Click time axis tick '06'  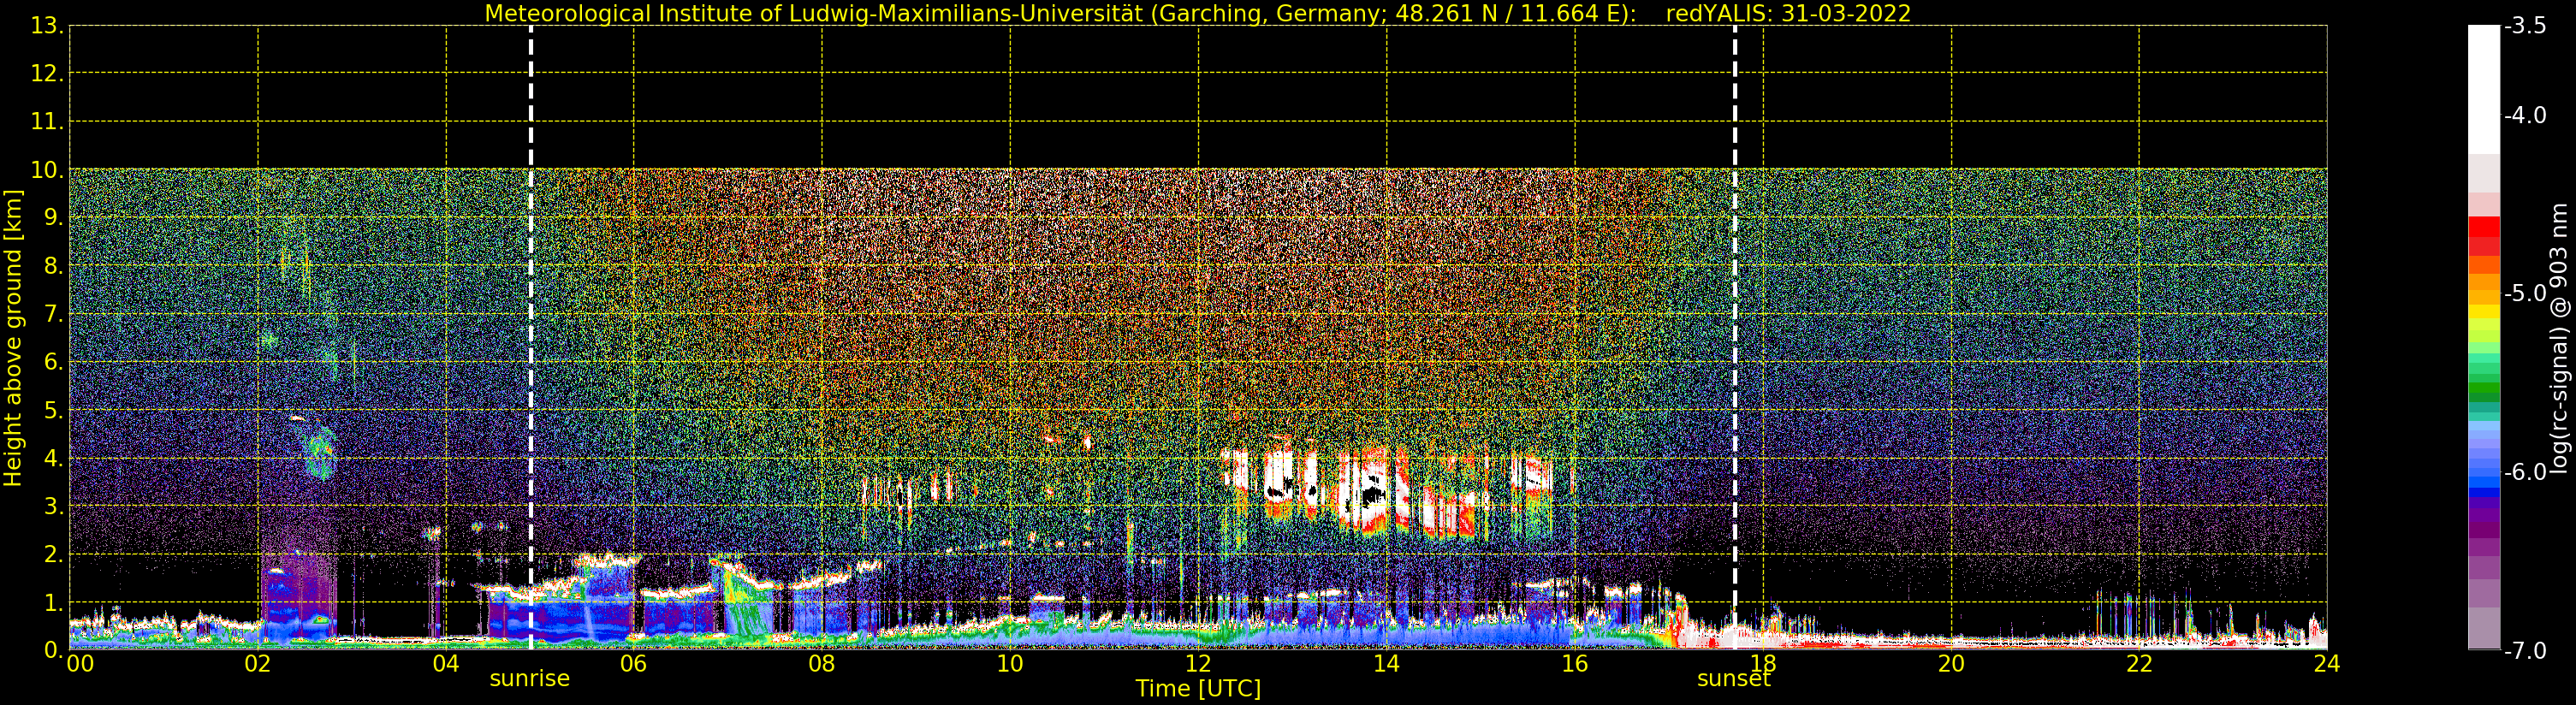tap(634, 664)
